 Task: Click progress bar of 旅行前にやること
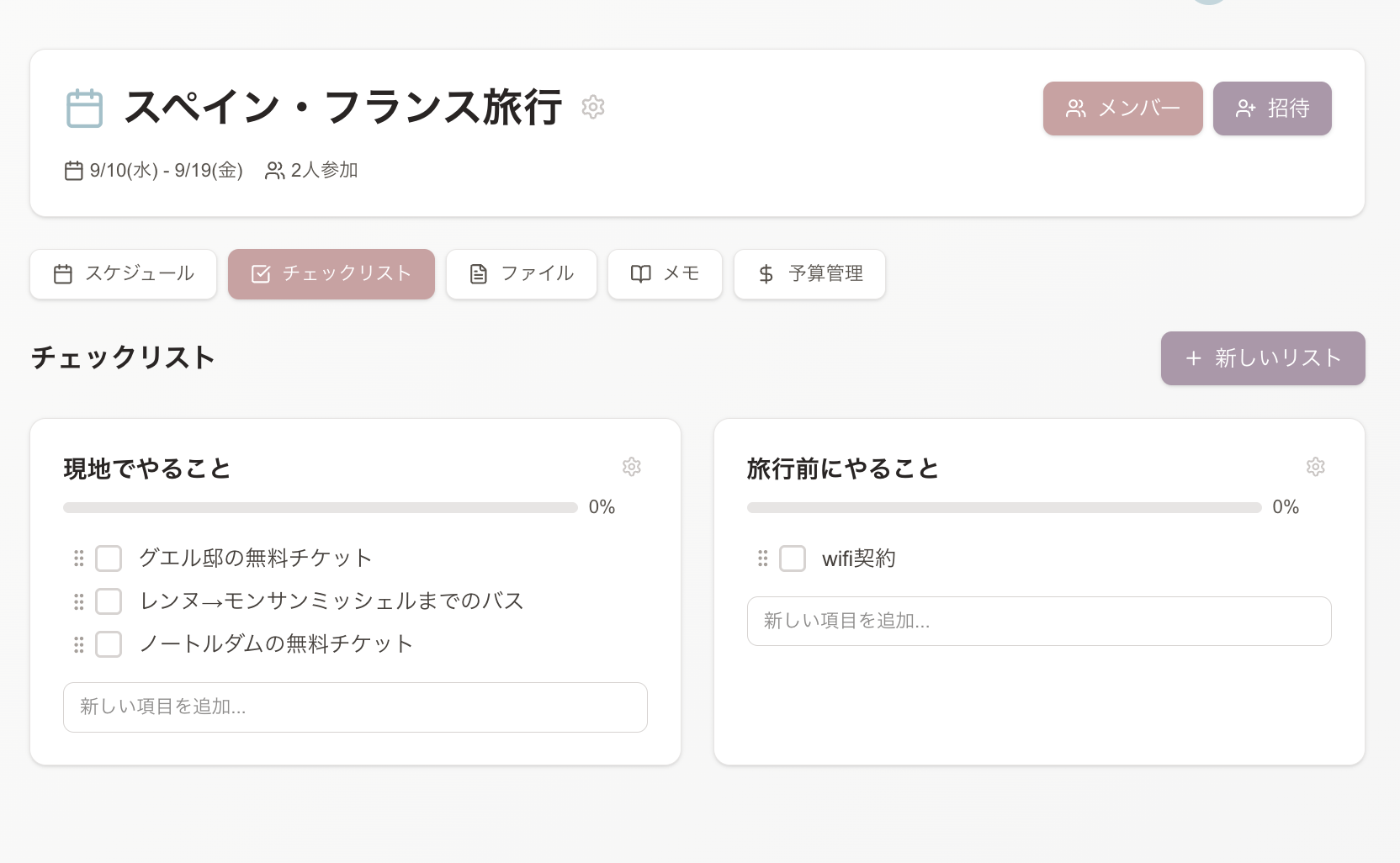coord(1004,507)
